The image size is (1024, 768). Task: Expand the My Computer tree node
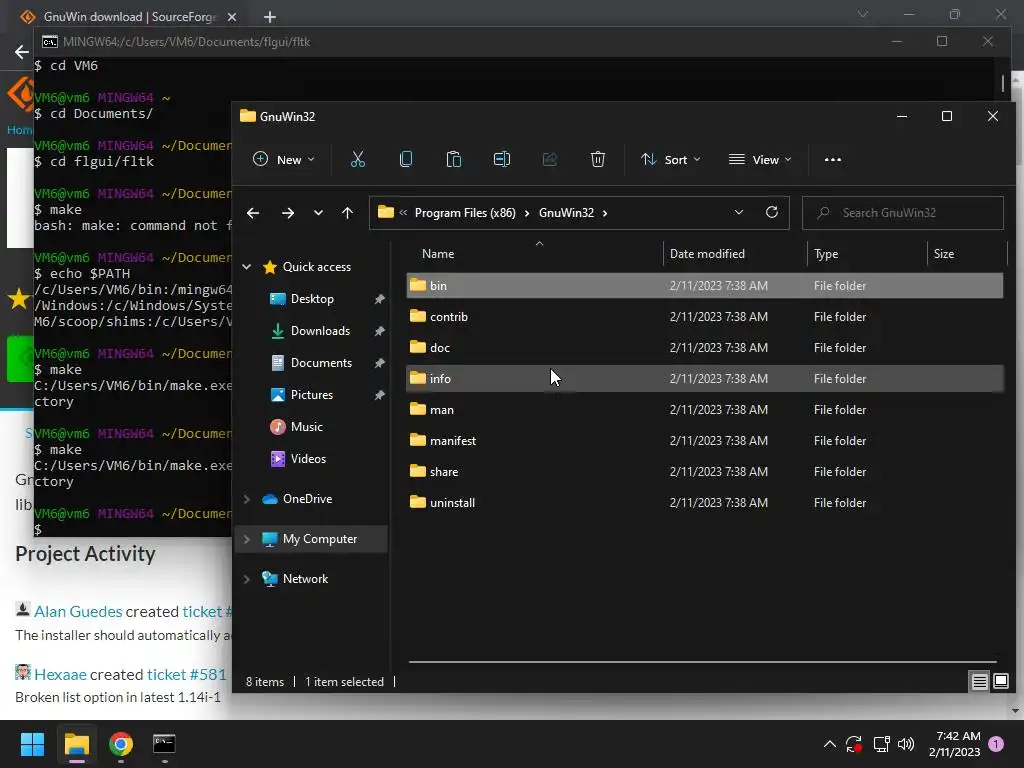[247, 539]
